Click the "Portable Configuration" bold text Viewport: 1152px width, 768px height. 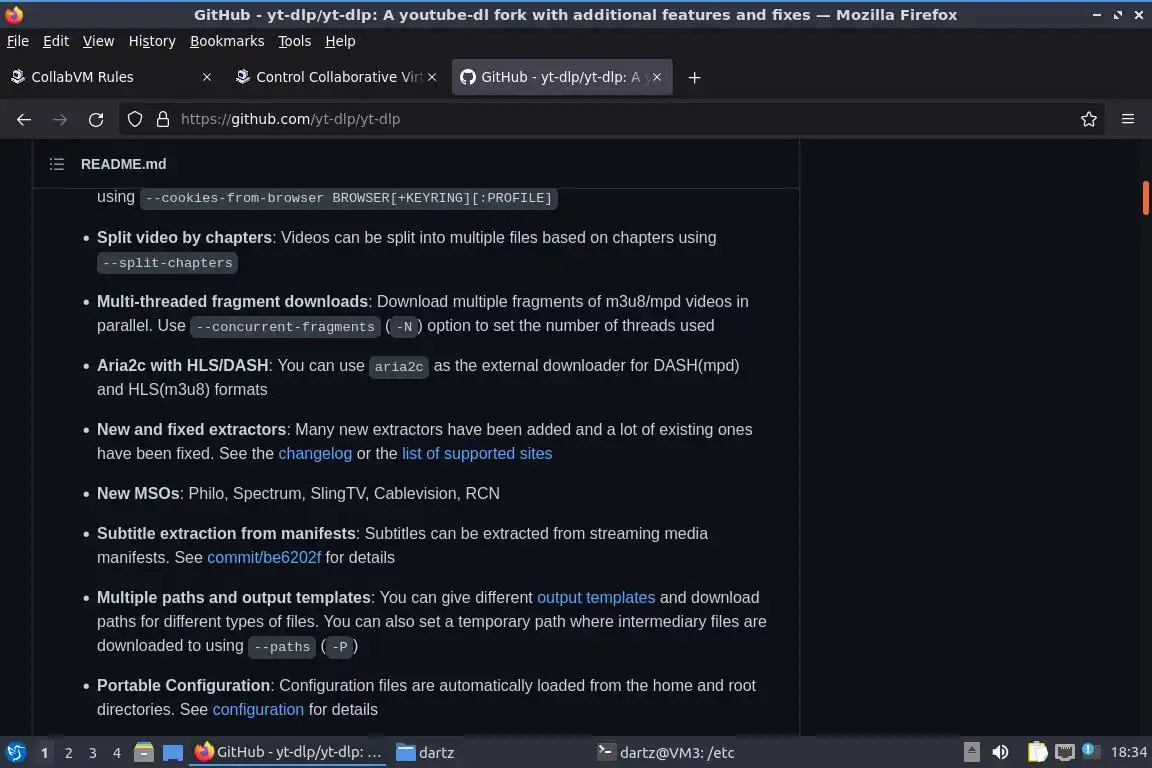(184, 685)
